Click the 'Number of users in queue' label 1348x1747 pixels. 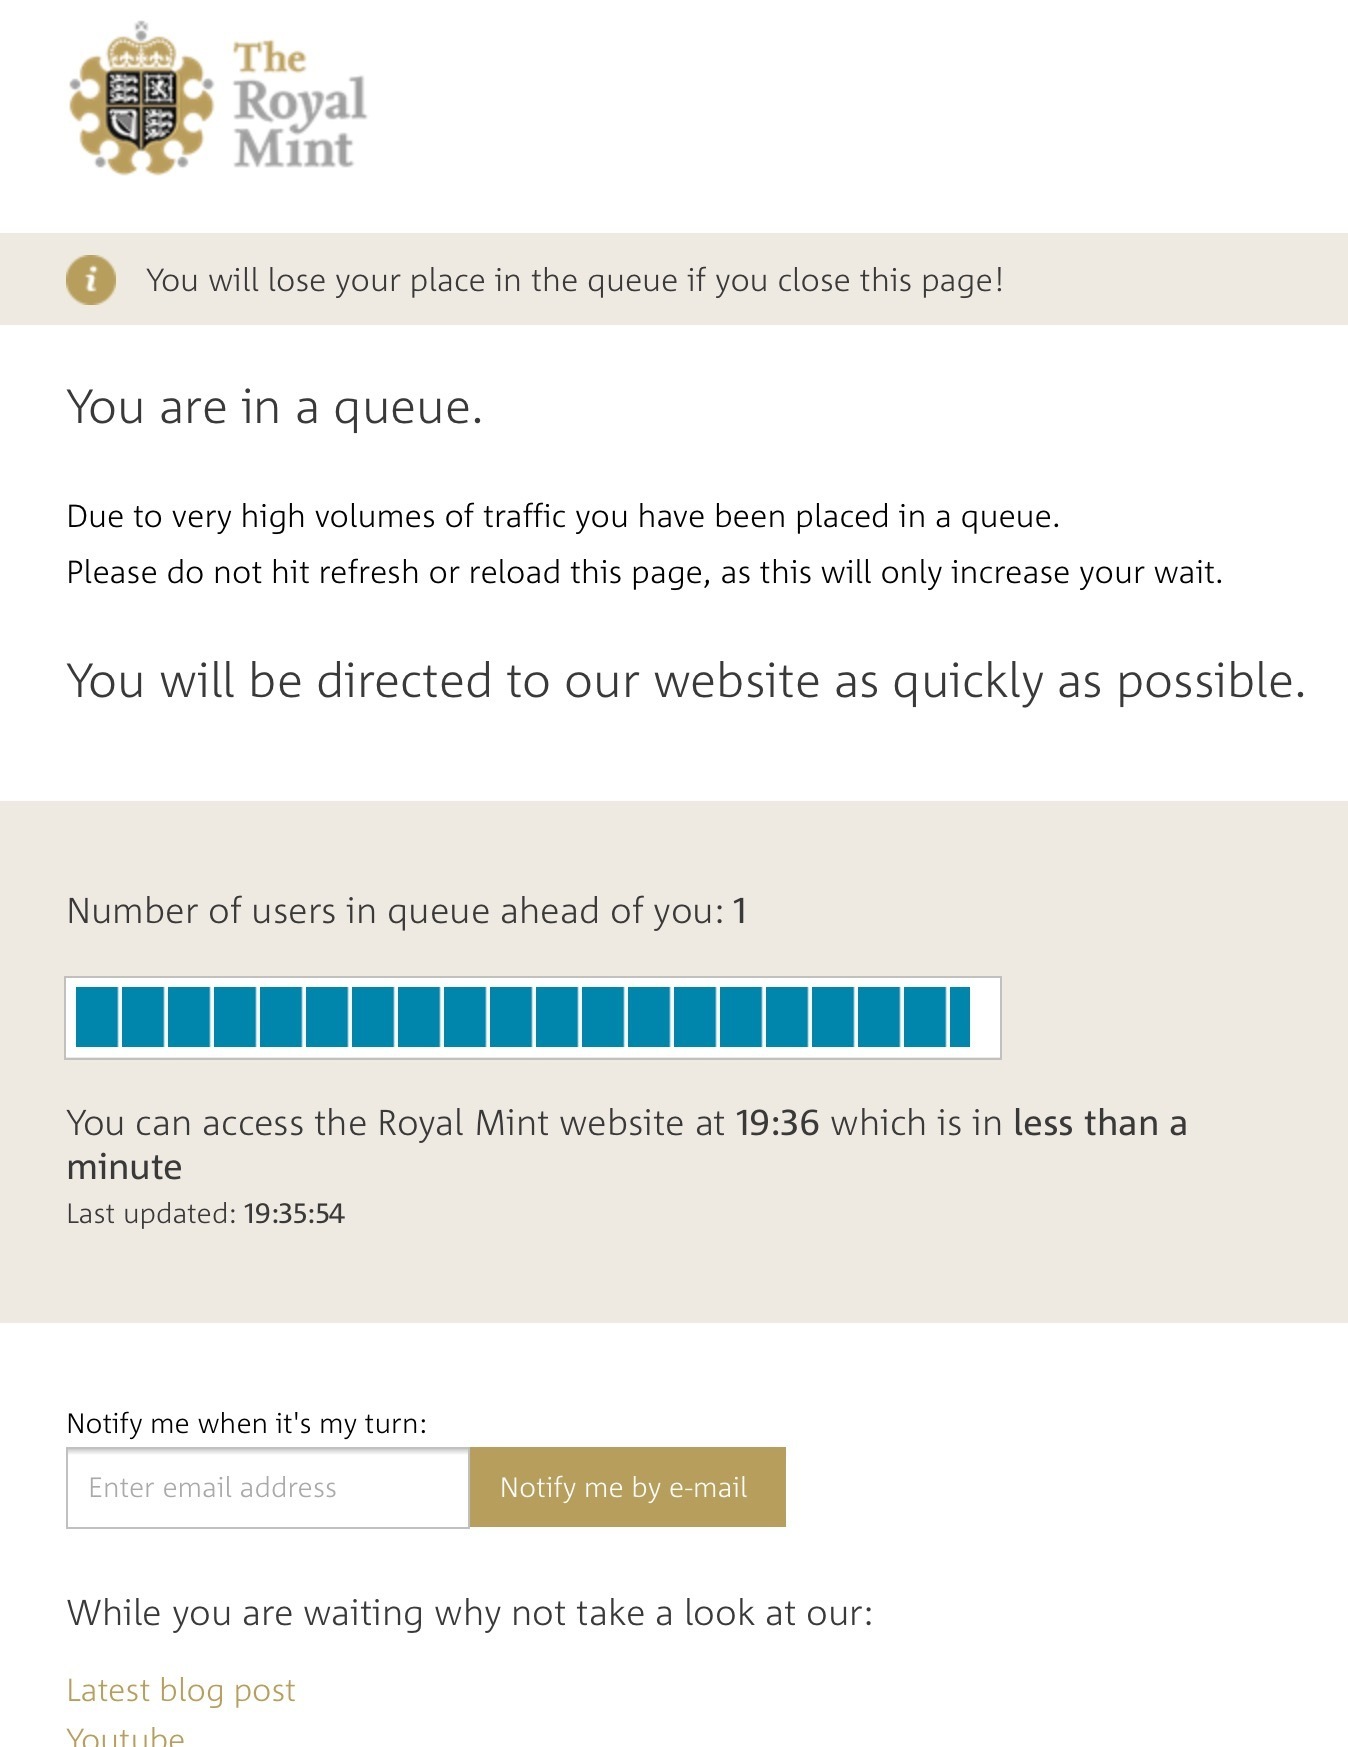[x=395, y=911]
